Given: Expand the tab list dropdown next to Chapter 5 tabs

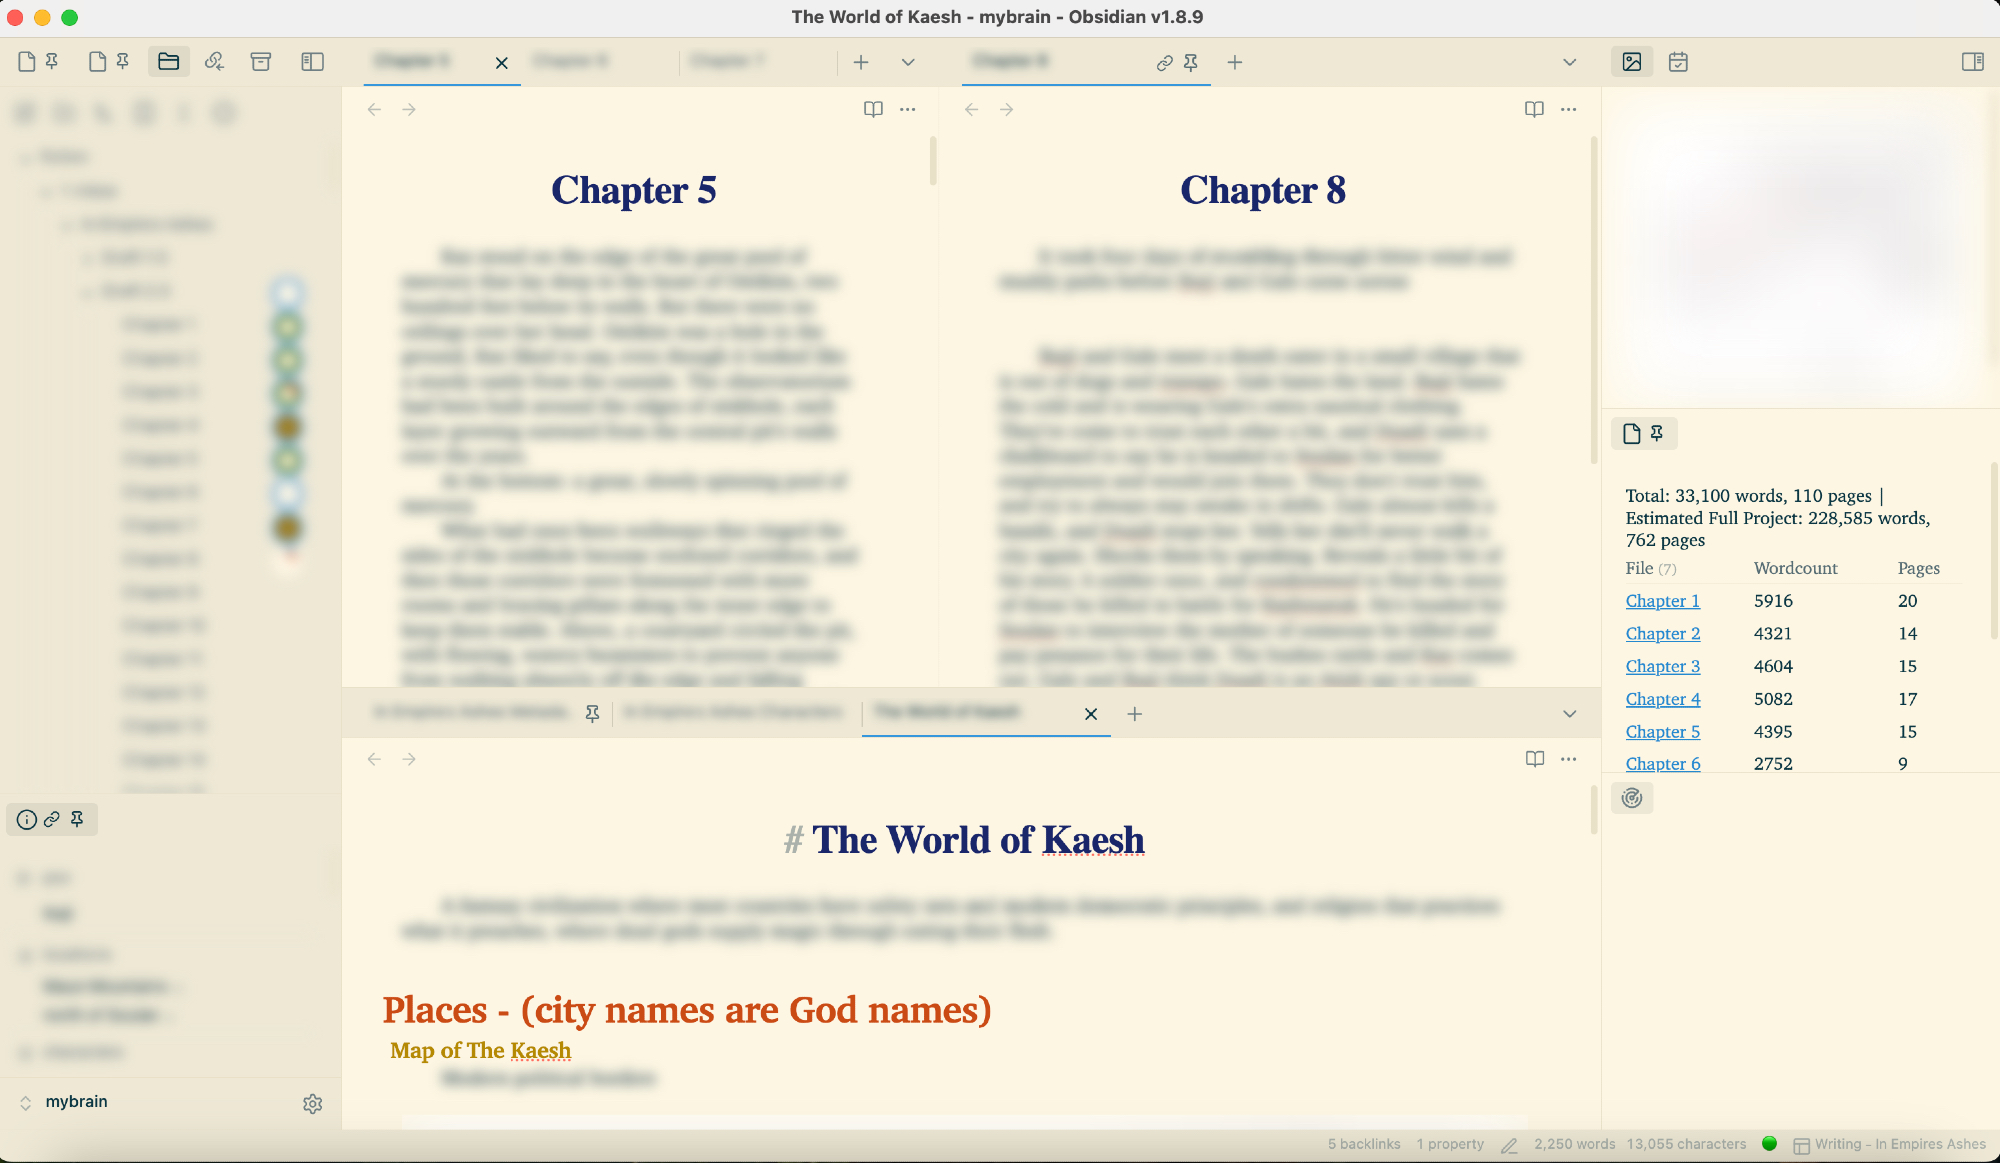Looking at the screenshot, I should (908, 62).
